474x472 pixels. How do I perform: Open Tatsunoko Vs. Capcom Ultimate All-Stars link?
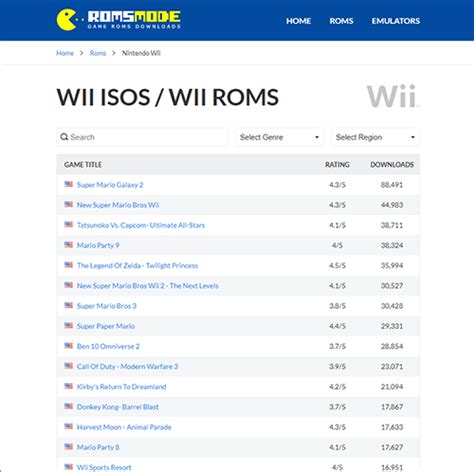141,225
